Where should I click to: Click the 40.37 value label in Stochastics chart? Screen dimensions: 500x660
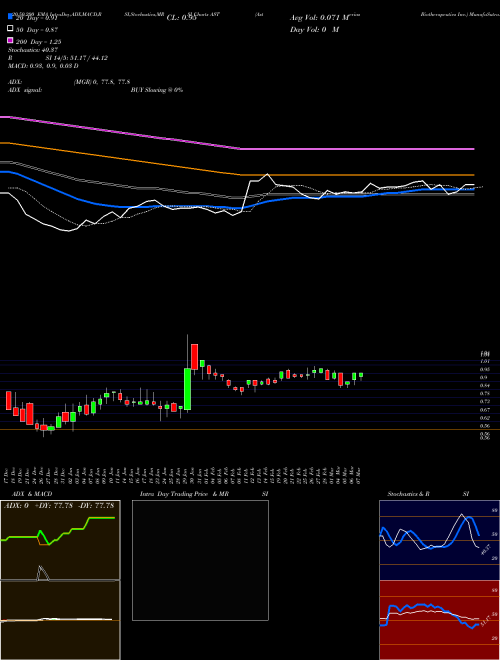[x=486, y=549]
